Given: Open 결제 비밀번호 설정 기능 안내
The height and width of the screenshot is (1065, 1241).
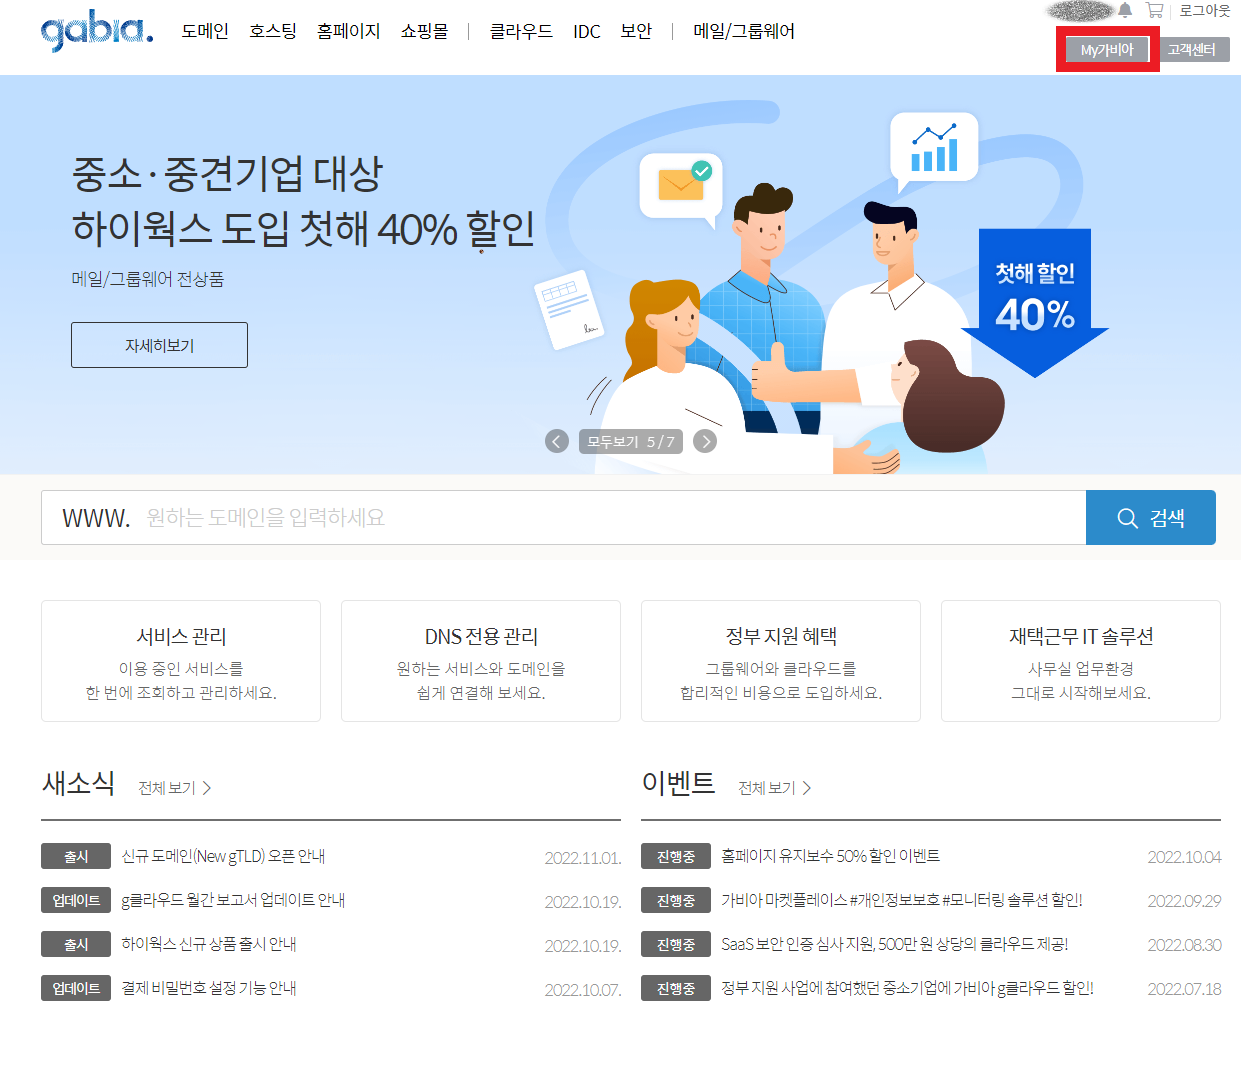Looking at the screenshot, I should pos(209,988).
